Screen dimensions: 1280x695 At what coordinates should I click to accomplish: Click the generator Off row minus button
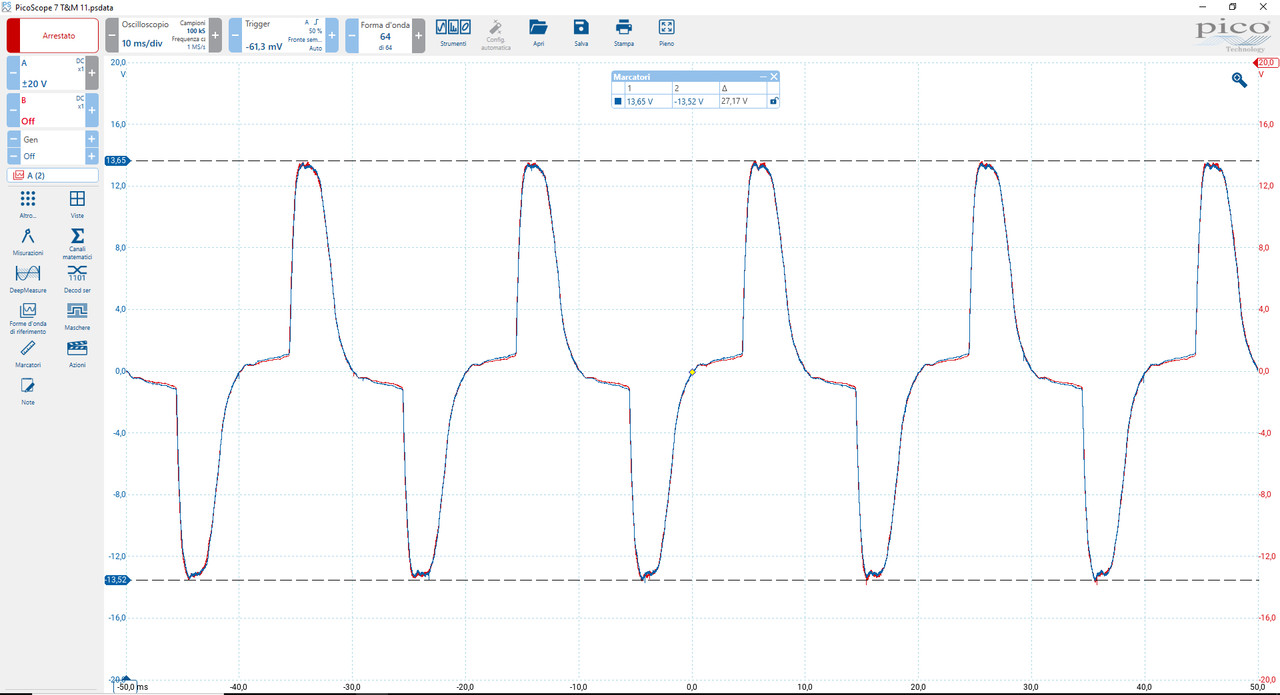(13, 156)
